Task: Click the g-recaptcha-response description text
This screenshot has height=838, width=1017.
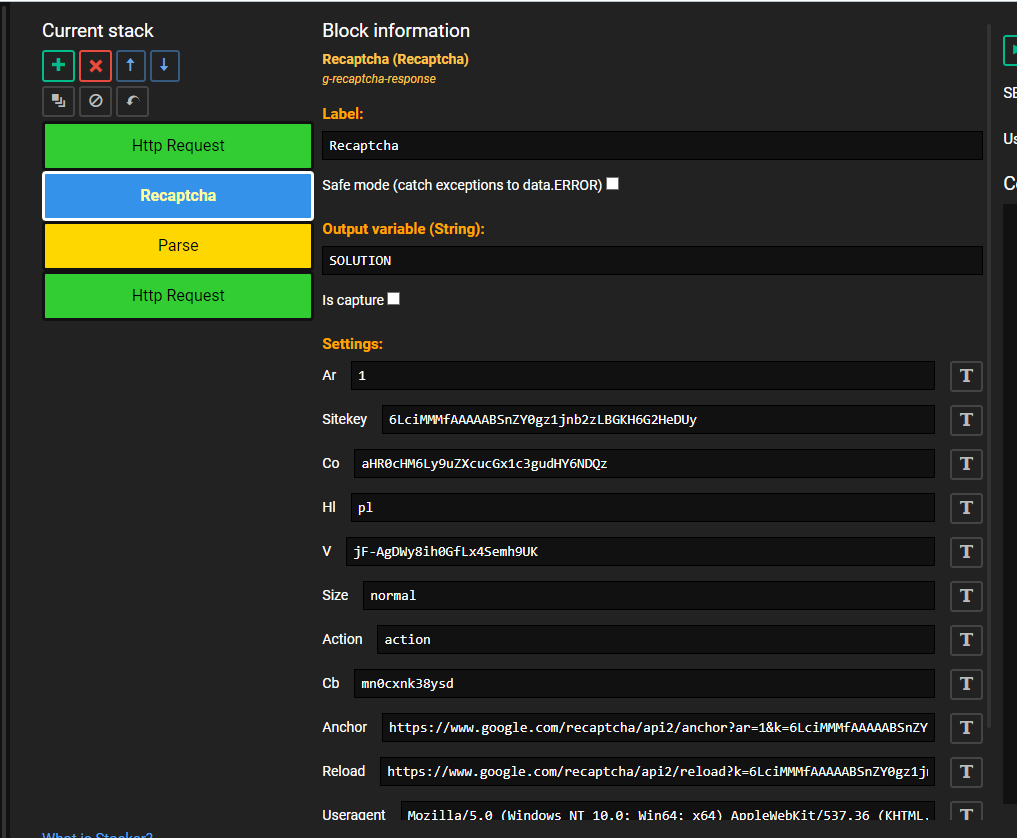Action: [379, 79]
